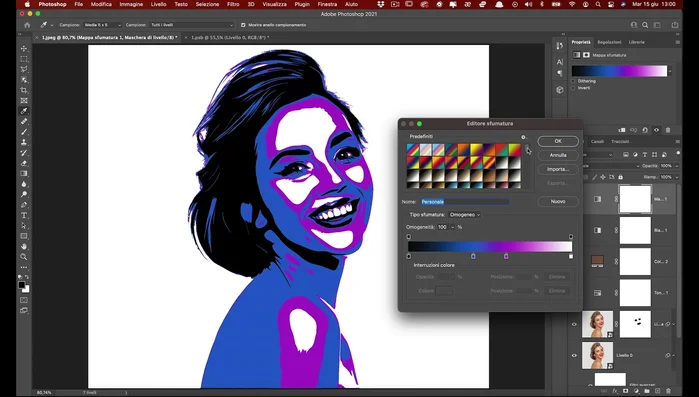699x397 pixels.
Task: Click the foreground color swatch
Action: pos(21,285)
